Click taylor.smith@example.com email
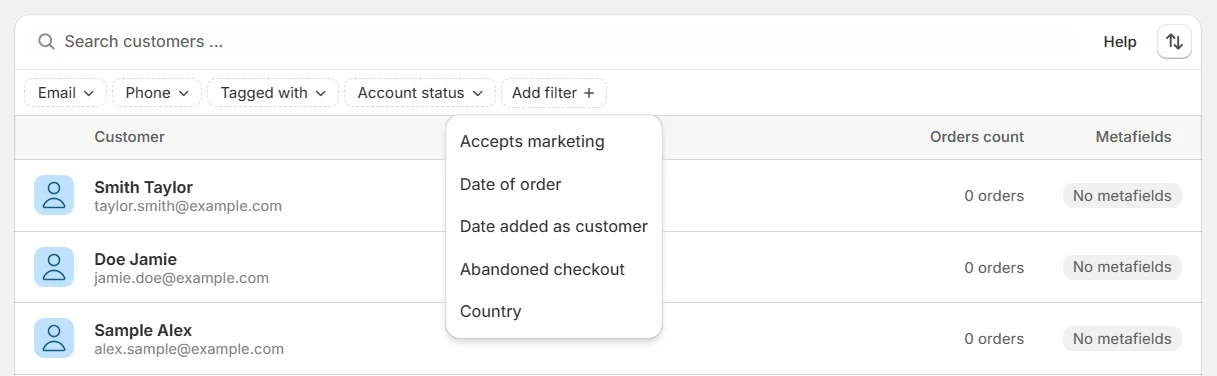 pyautogui.click(x=188, y=206)
